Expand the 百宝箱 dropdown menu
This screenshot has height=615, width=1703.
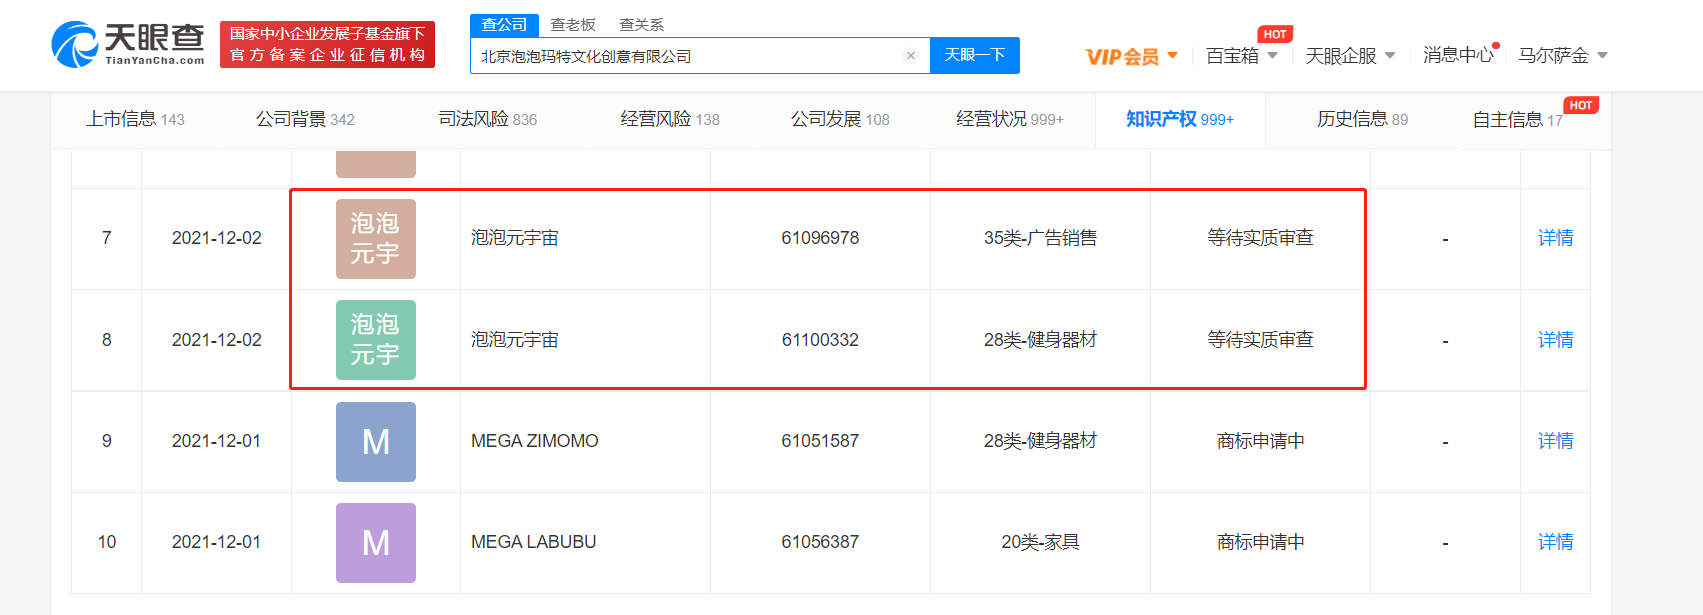(x=1242, y=56)
